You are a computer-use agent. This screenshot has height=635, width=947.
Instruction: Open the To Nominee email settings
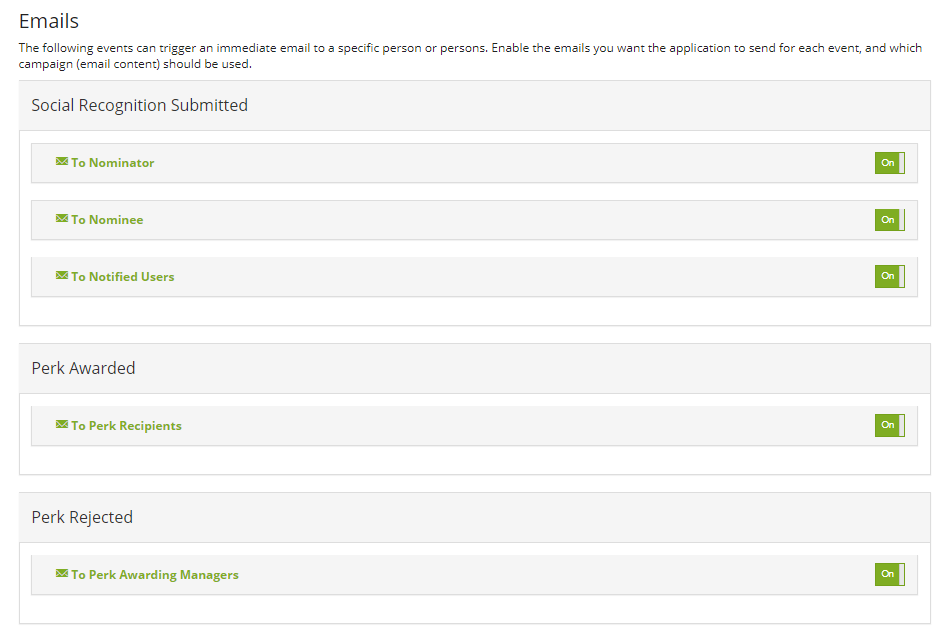point(110,219)
